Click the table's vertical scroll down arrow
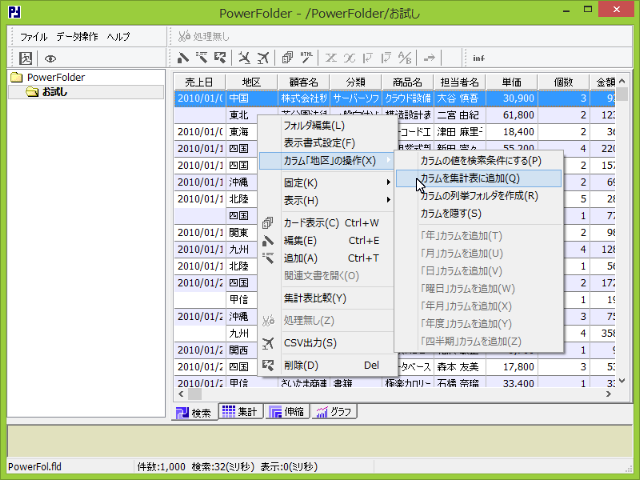640x480 pixels. pyautogui.click(x=622, y=380)
